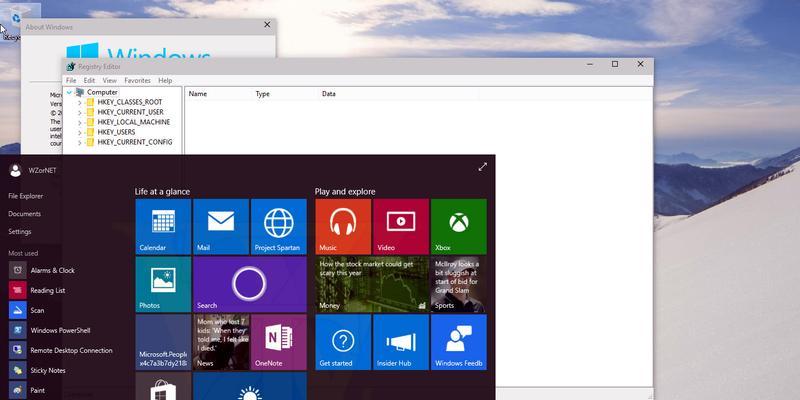Click the Reading List icon
The height and width of the screenshot is (400, 800).
click(x=18, y=290)
